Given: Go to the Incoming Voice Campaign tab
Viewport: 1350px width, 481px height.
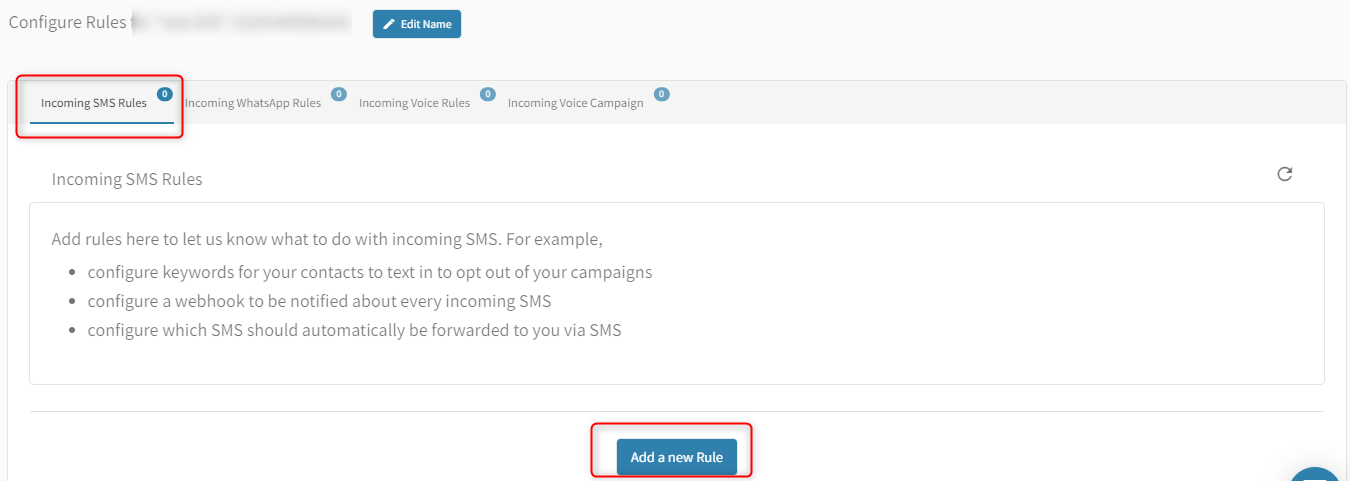Looking at the screenshot, I should pos(575,103).
